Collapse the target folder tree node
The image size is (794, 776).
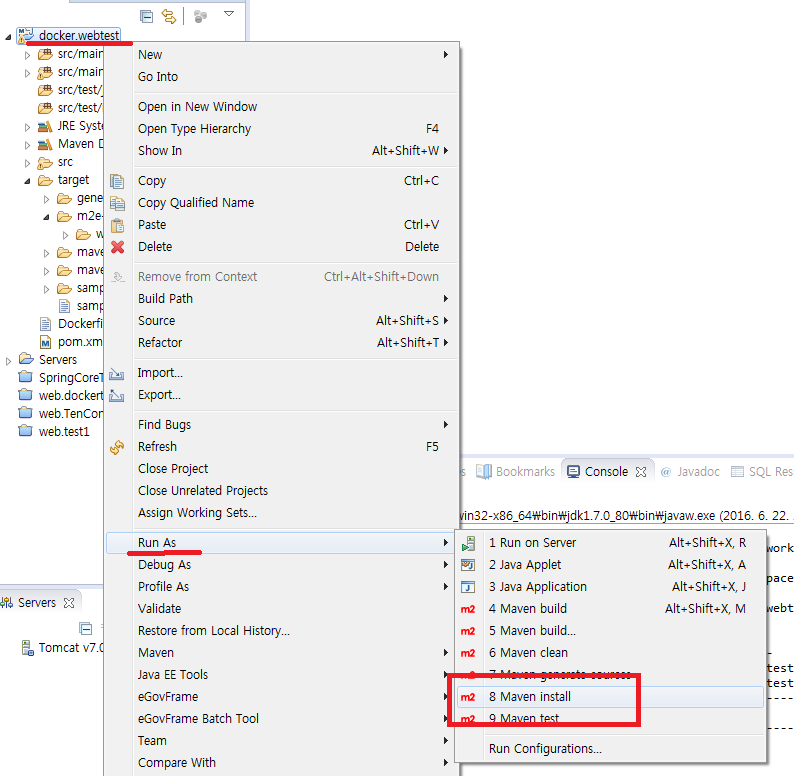(28, 181)
